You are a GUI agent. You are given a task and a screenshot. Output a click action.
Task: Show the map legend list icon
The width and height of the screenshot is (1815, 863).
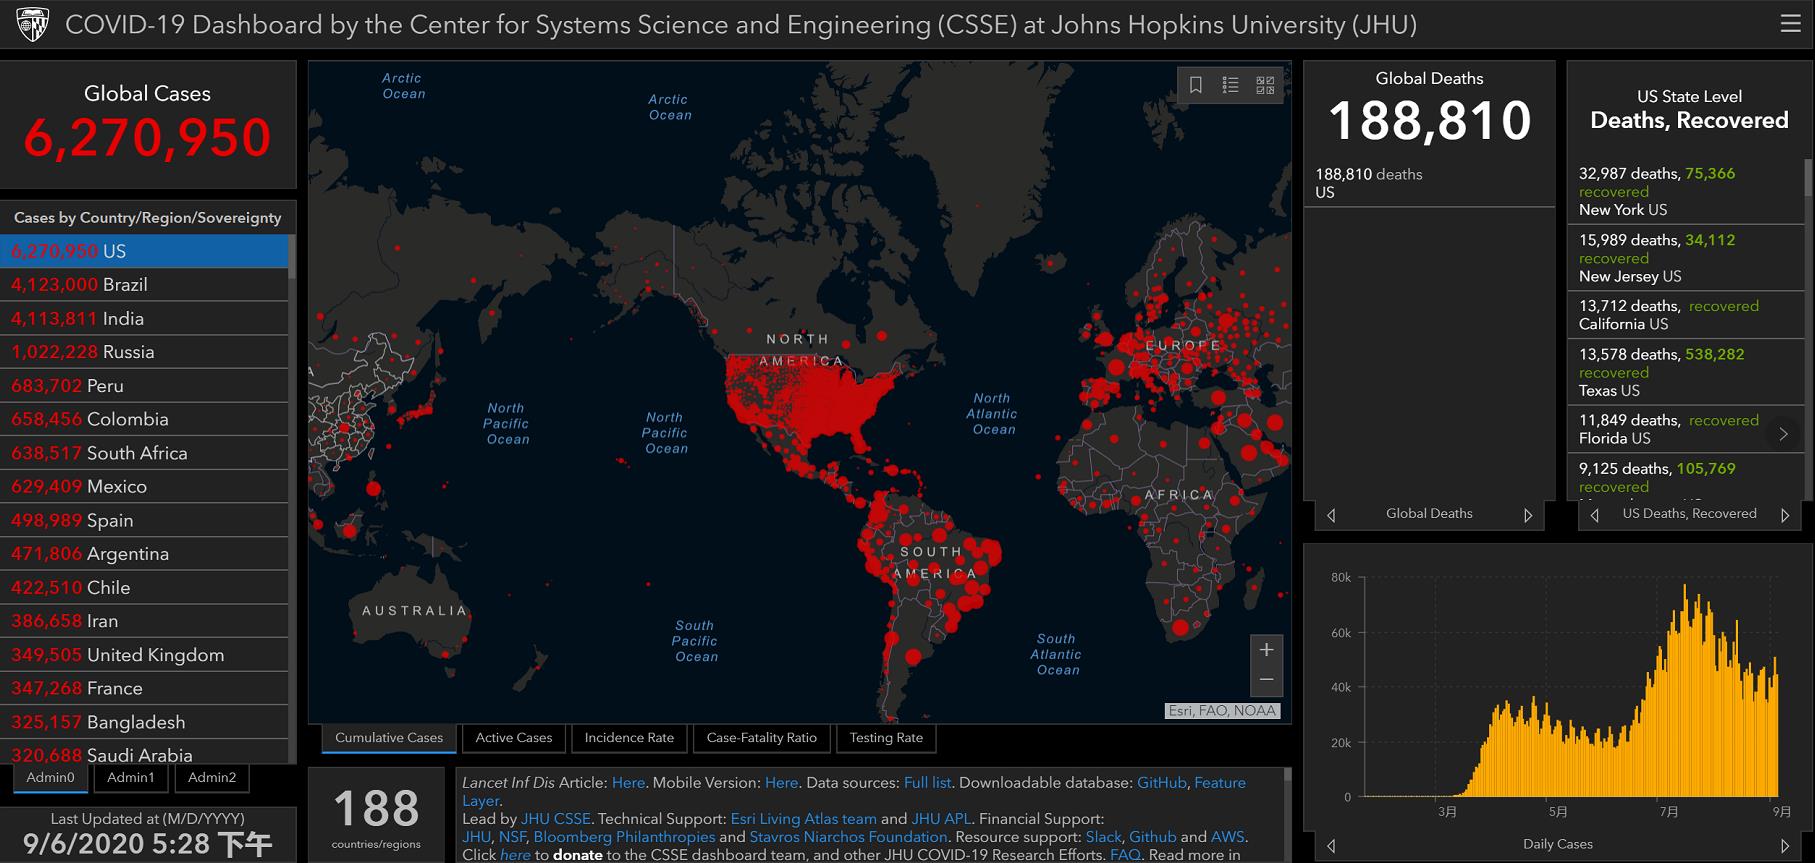[1231, 85]
